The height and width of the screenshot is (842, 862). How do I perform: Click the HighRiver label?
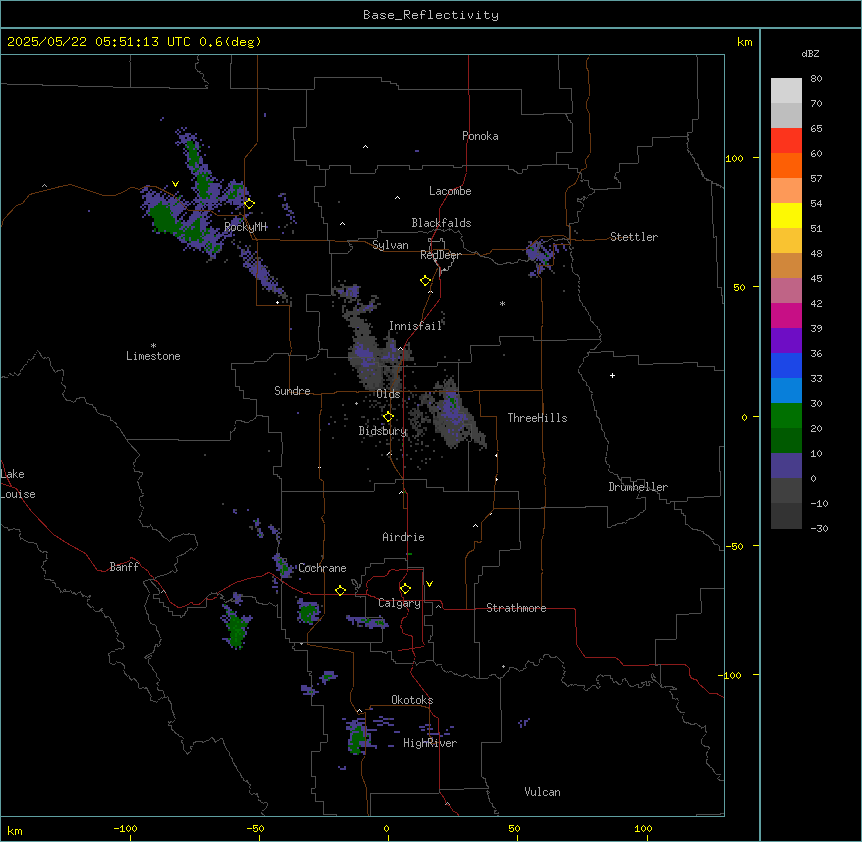430,743
